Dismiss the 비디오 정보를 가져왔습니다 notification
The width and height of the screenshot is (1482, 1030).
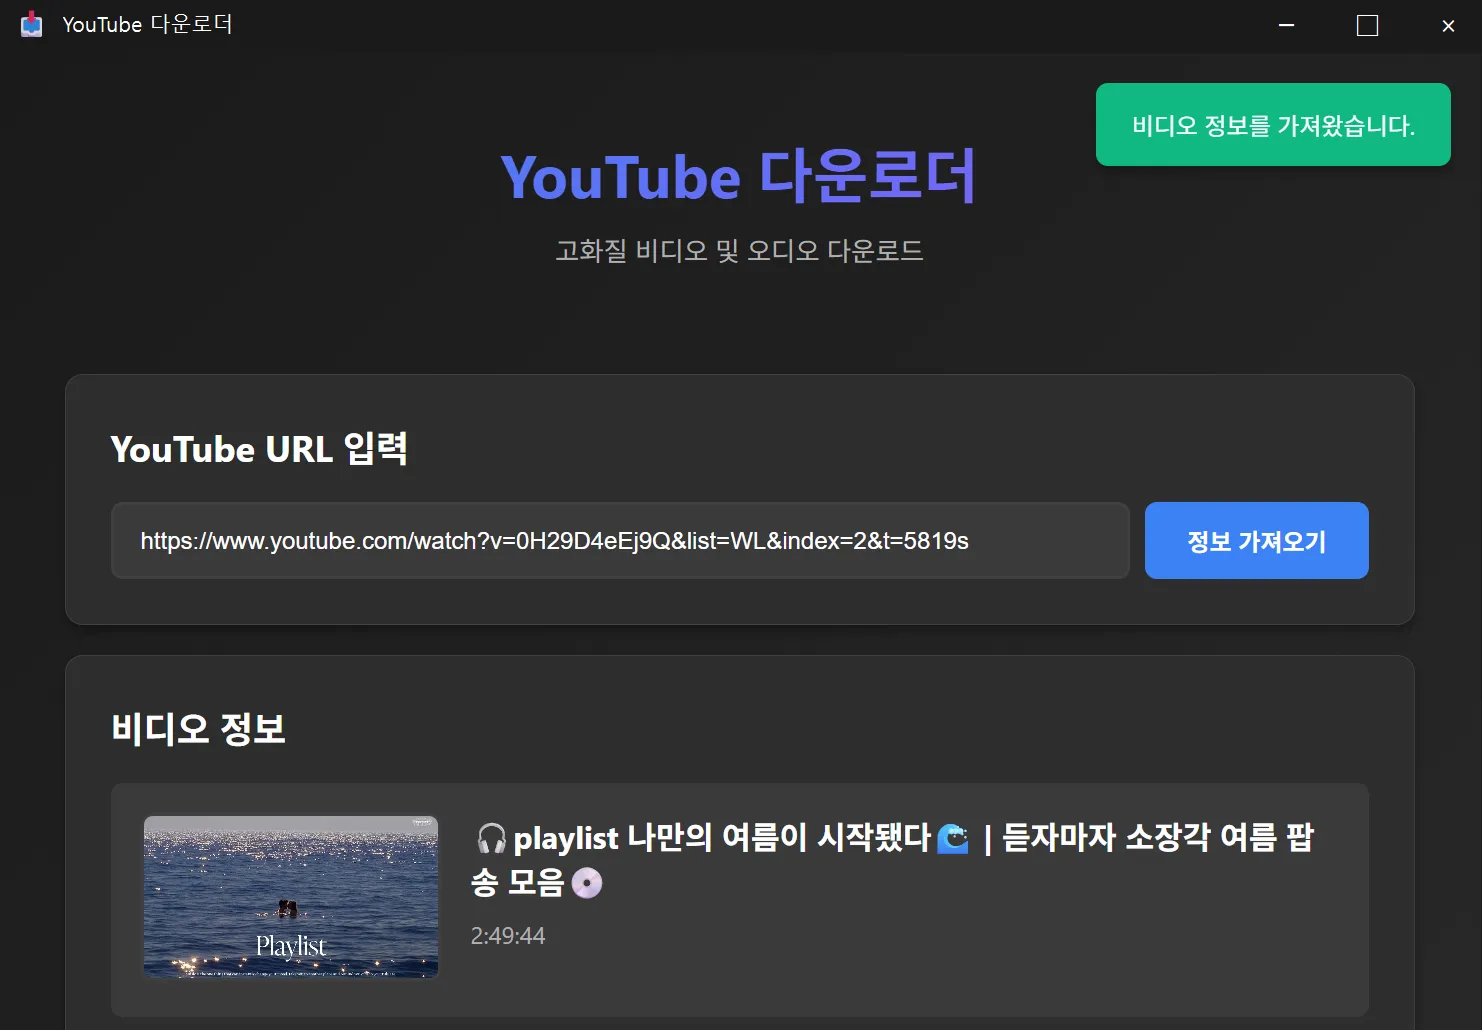1273,125
